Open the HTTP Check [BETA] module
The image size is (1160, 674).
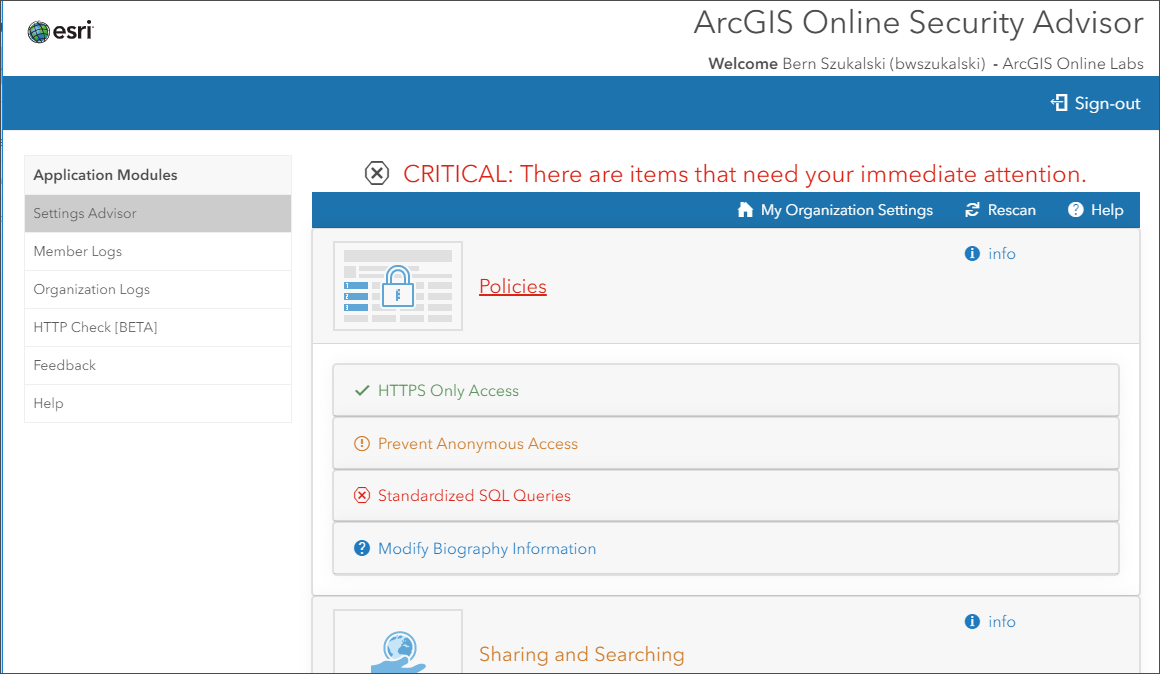pos(158,327)
